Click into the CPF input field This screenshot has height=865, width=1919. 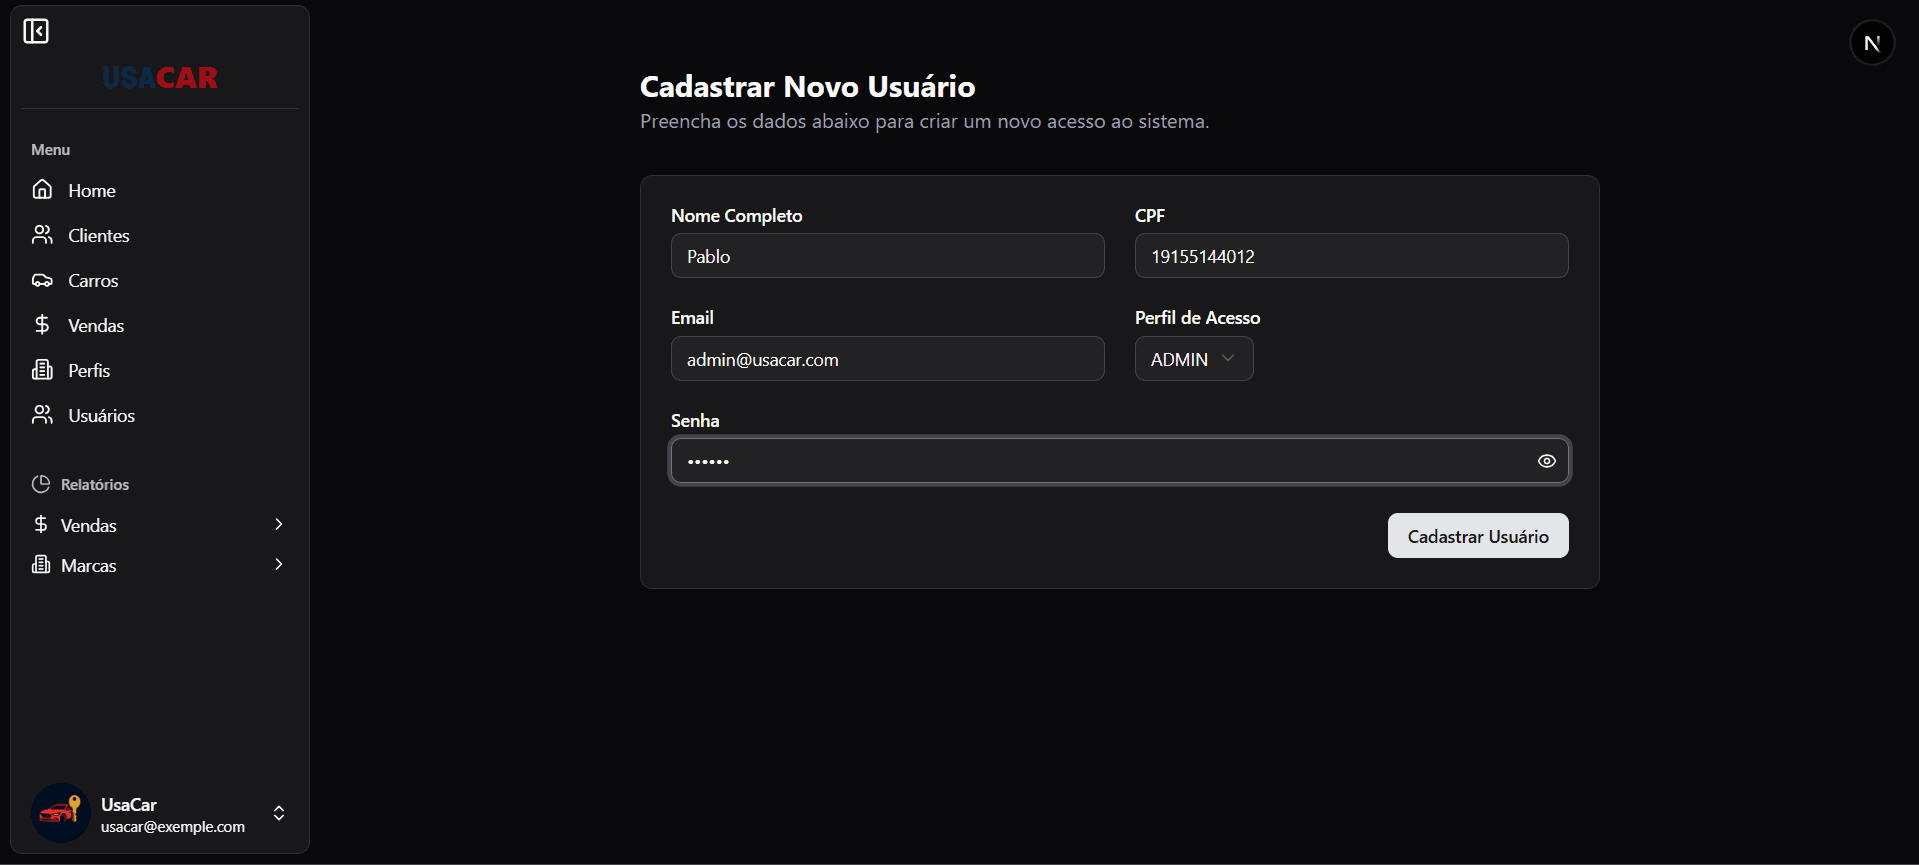[x=1350, y=256]
